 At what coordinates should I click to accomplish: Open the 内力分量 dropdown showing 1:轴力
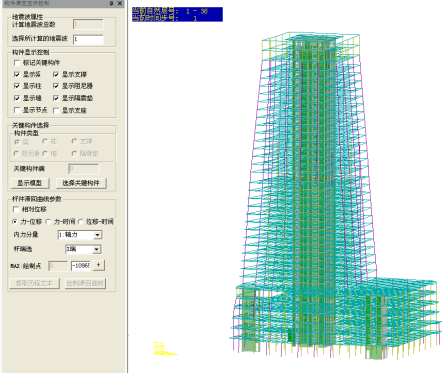pyautogui.click(x=80, y=235)
